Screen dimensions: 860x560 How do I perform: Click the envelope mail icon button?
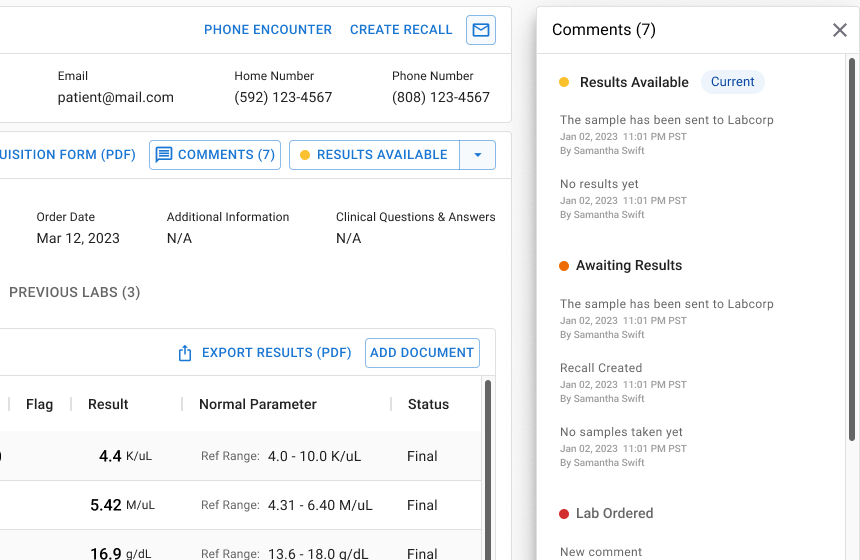tap(480, 30)
